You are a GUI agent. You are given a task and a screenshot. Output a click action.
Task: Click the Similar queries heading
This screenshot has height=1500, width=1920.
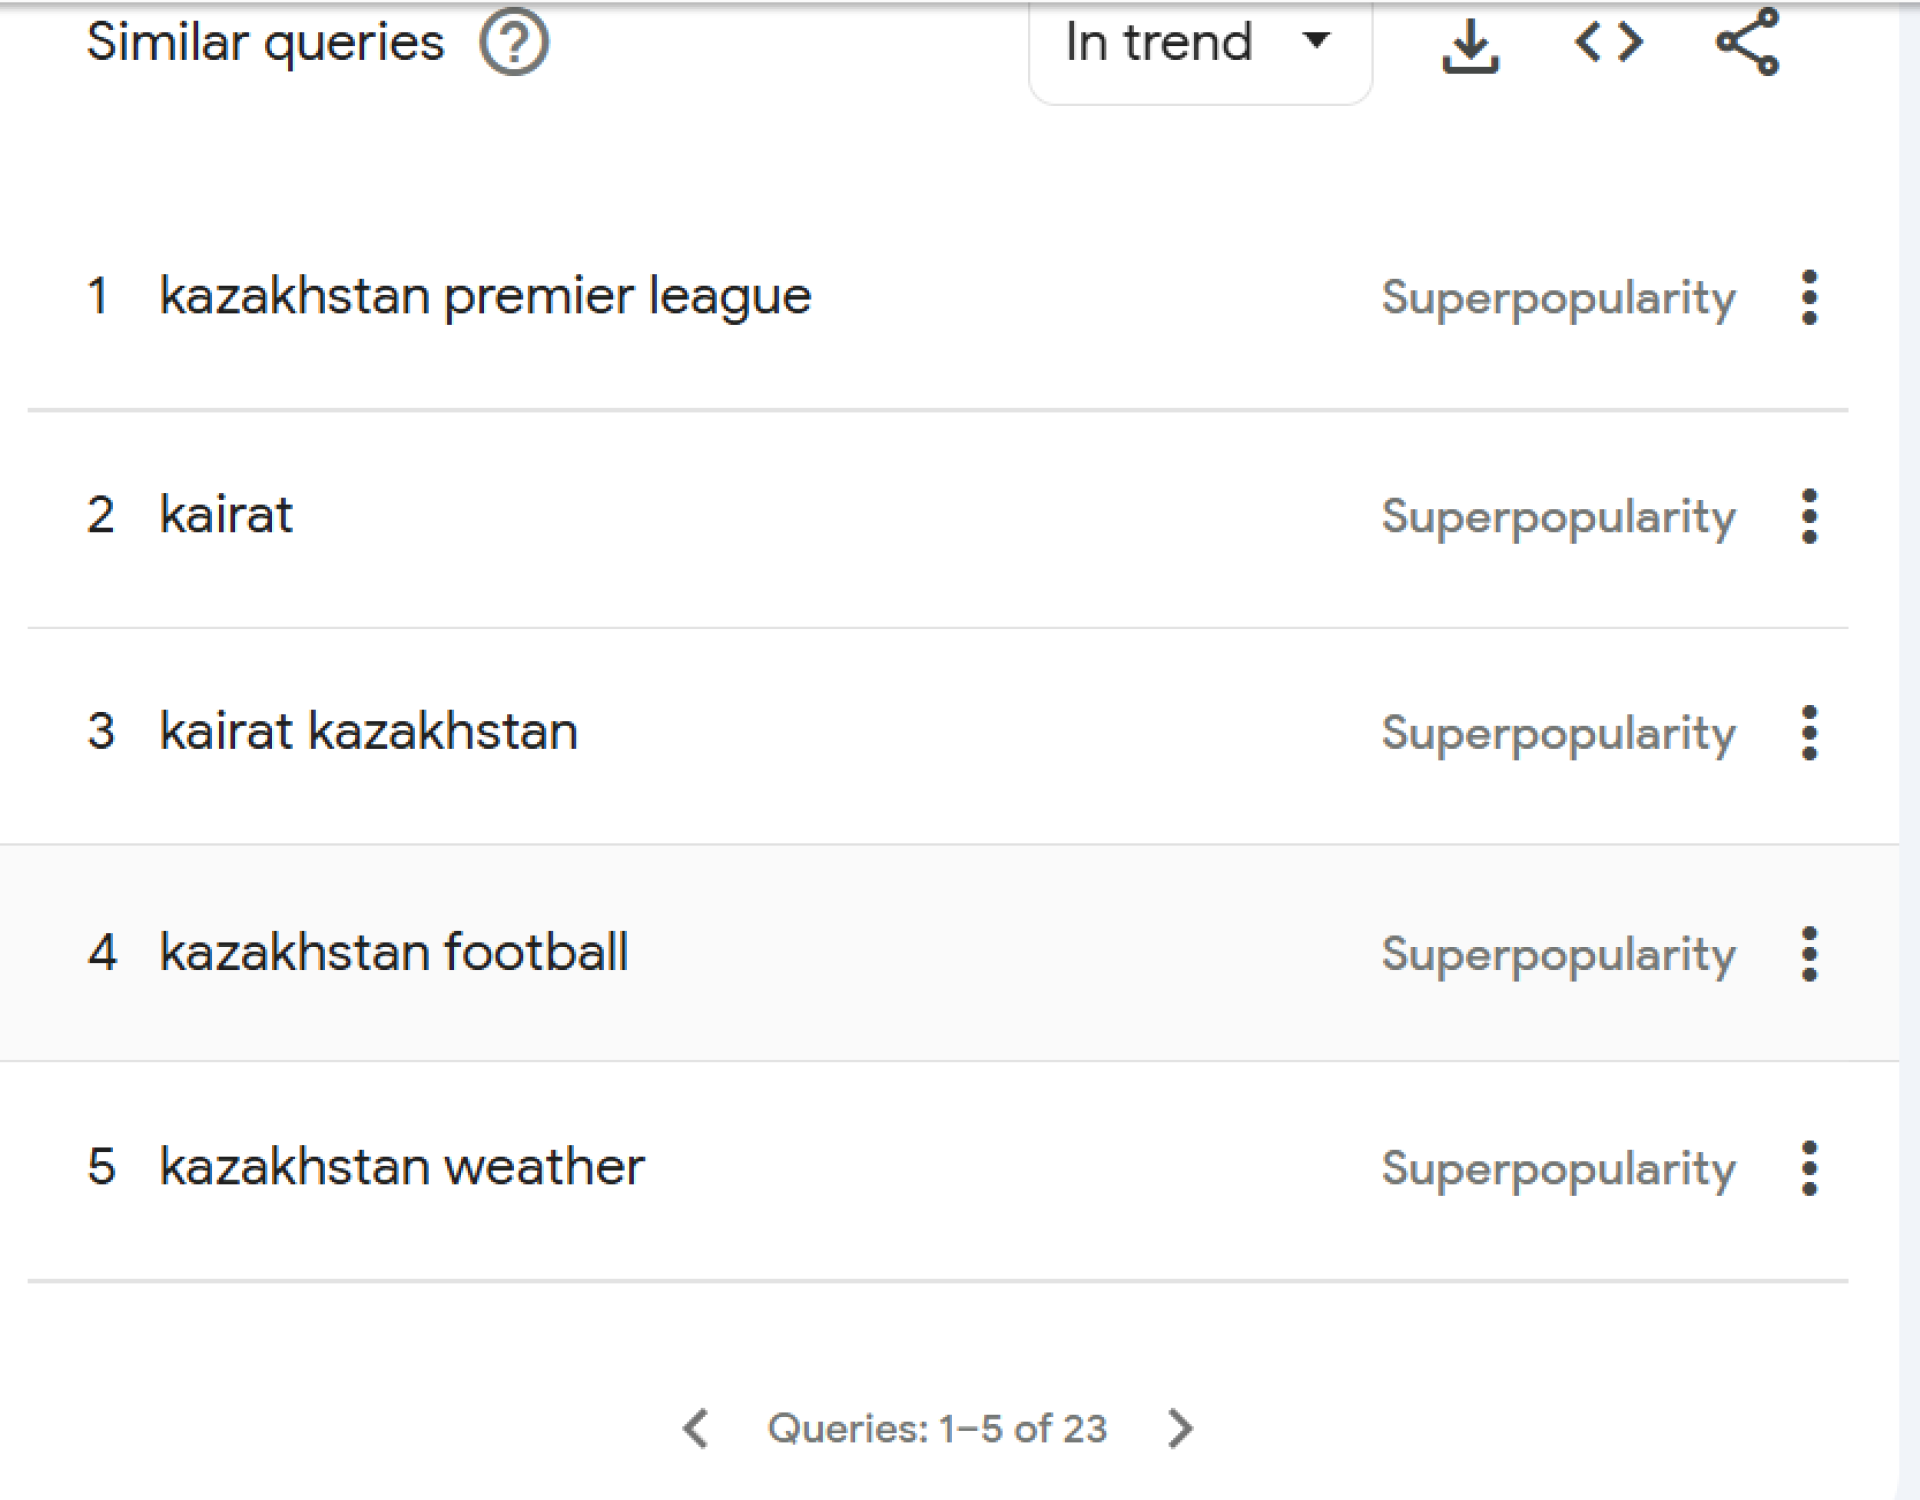tap(265, 43)
